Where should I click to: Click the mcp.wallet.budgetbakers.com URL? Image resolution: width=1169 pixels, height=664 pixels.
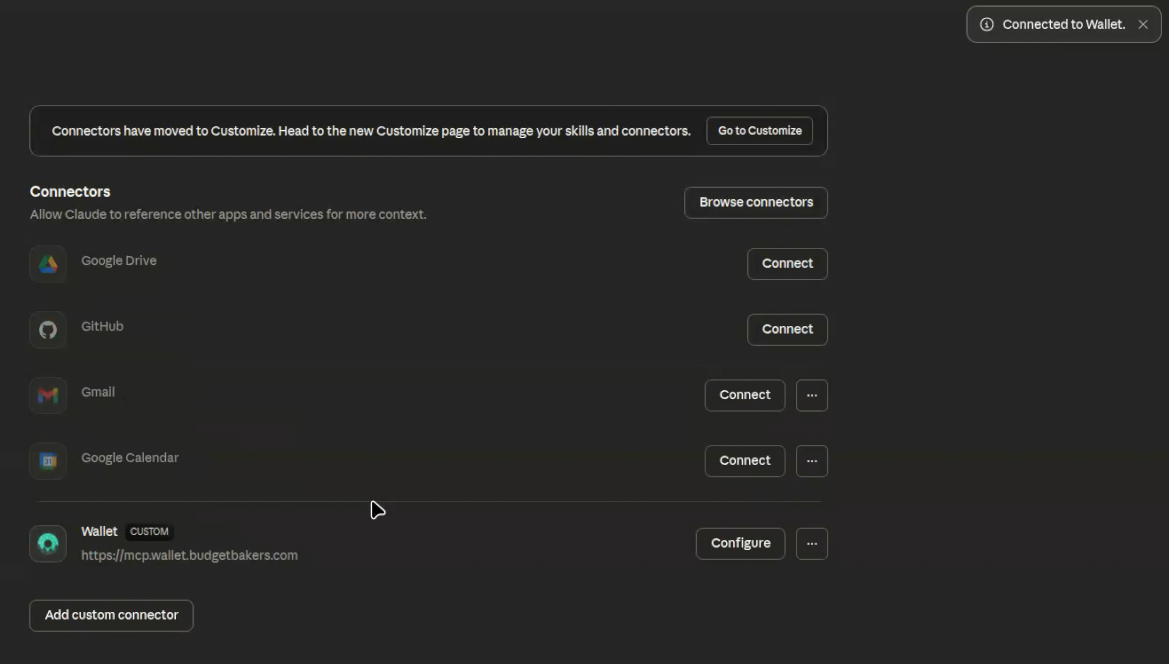tap(189, 554)
